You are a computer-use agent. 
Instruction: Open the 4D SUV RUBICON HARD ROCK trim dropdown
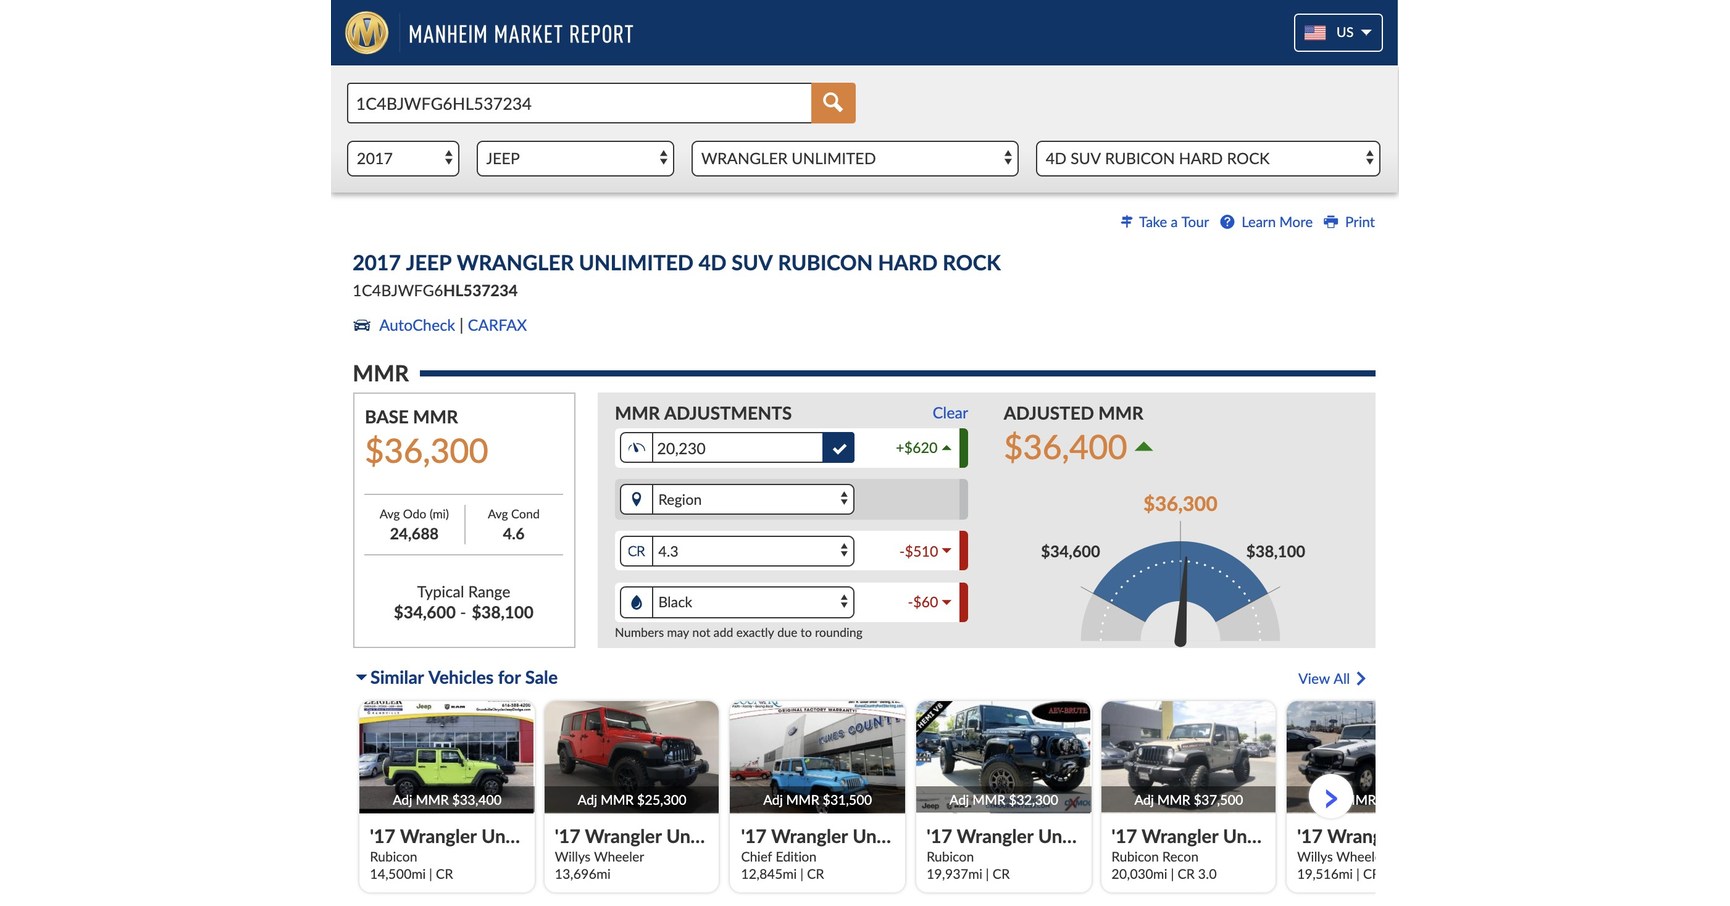coord(1206,158)
